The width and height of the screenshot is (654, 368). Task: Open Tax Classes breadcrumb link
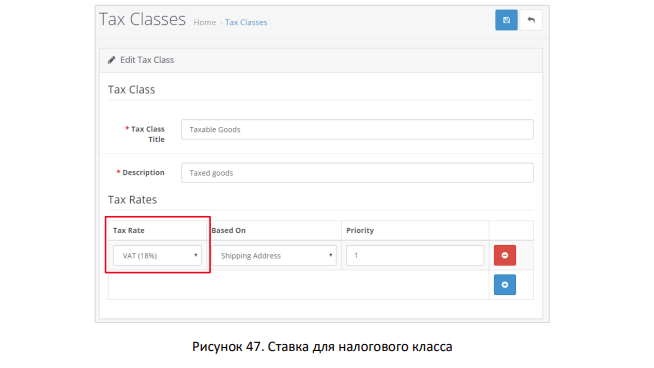click(246, 23)
